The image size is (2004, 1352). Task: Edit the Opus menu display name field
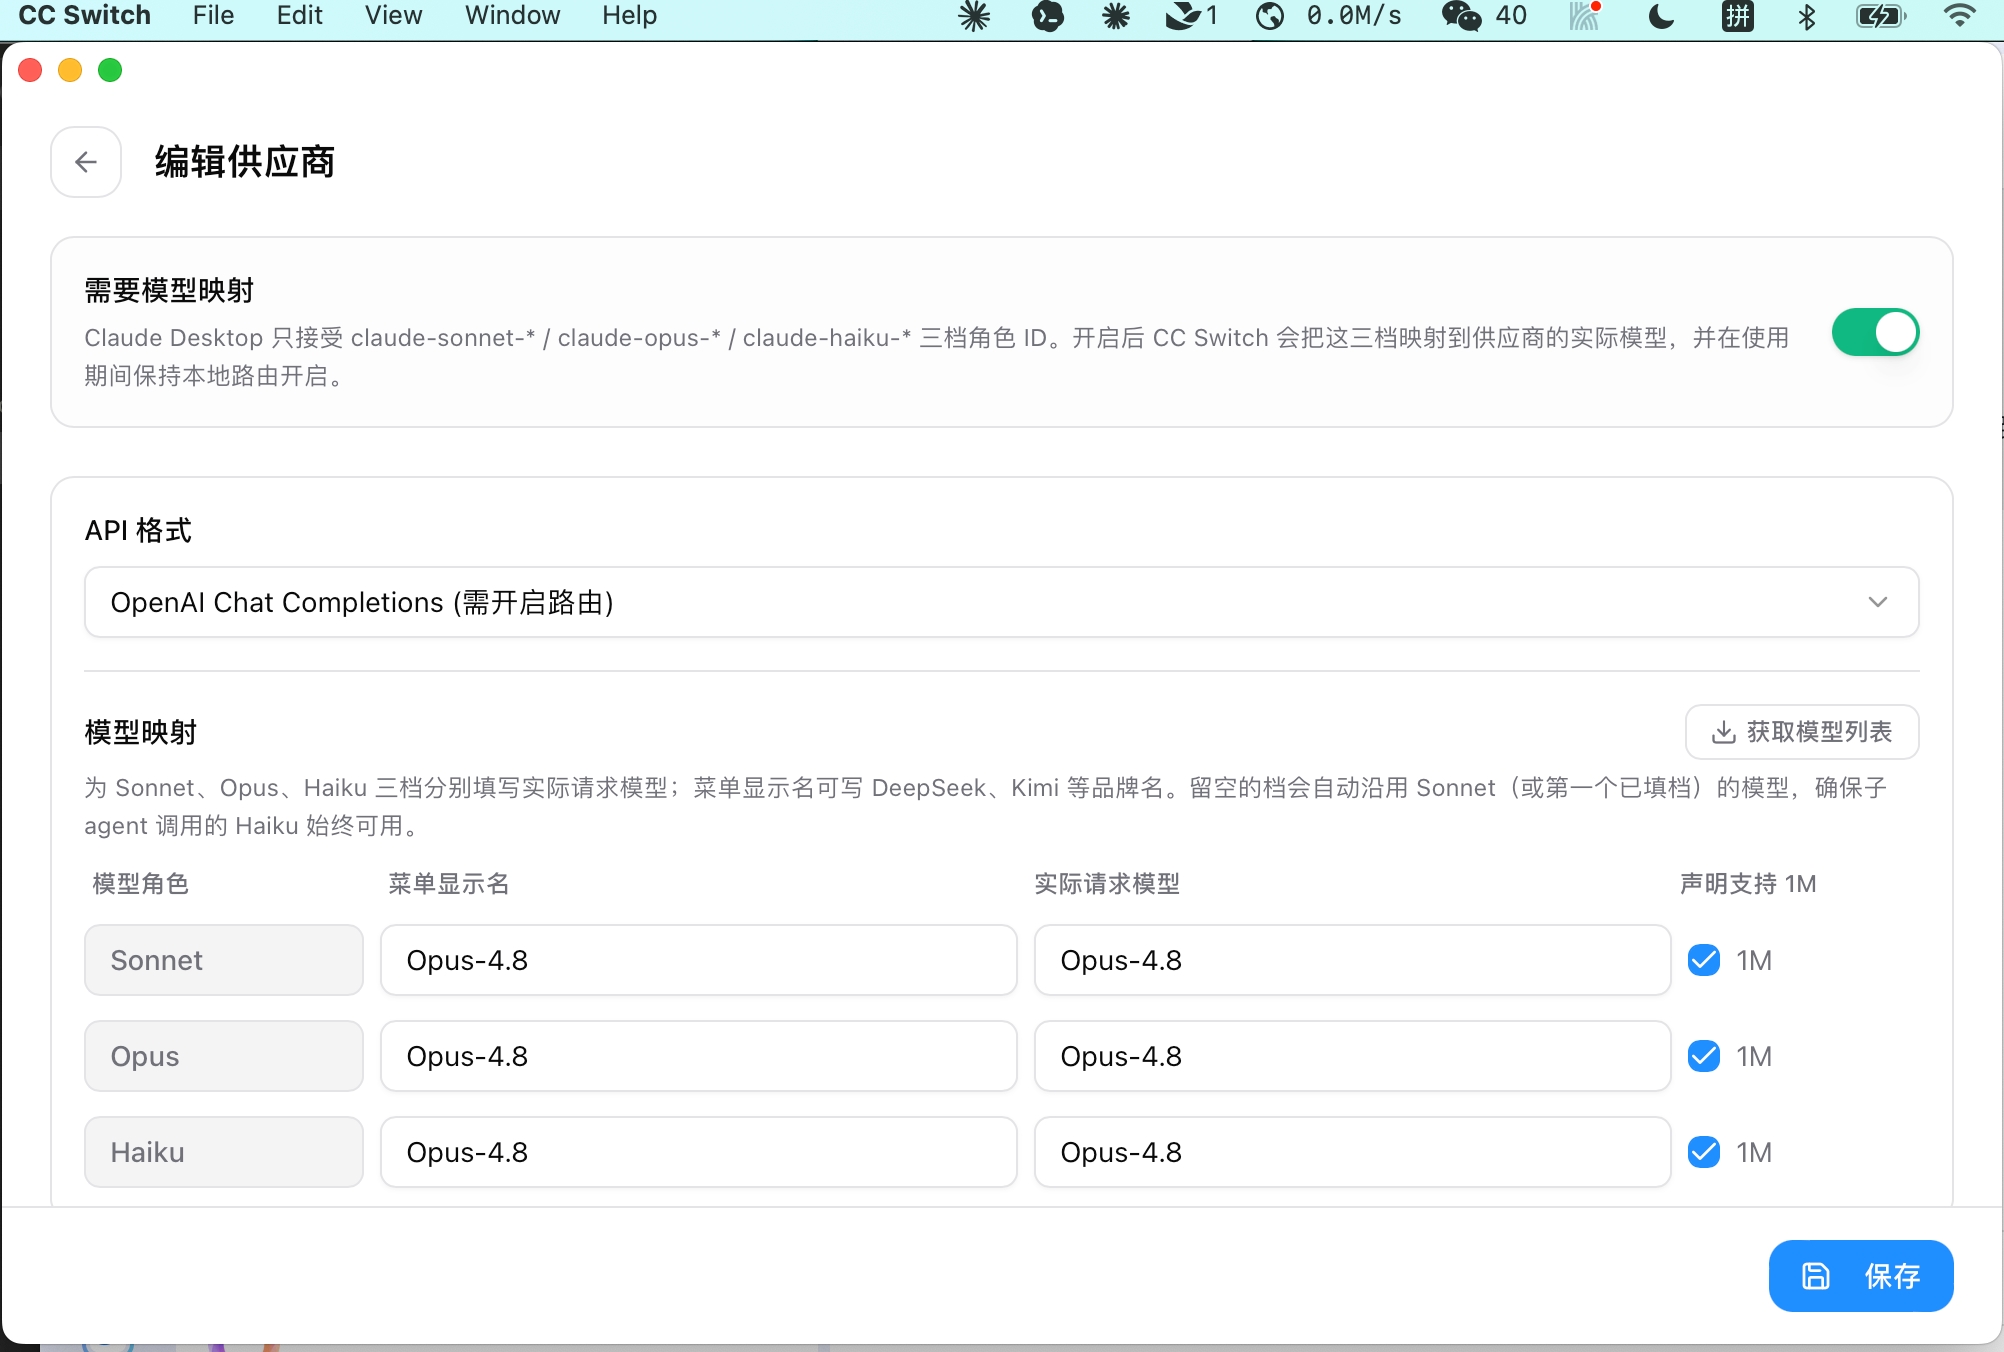[699, 1056]
